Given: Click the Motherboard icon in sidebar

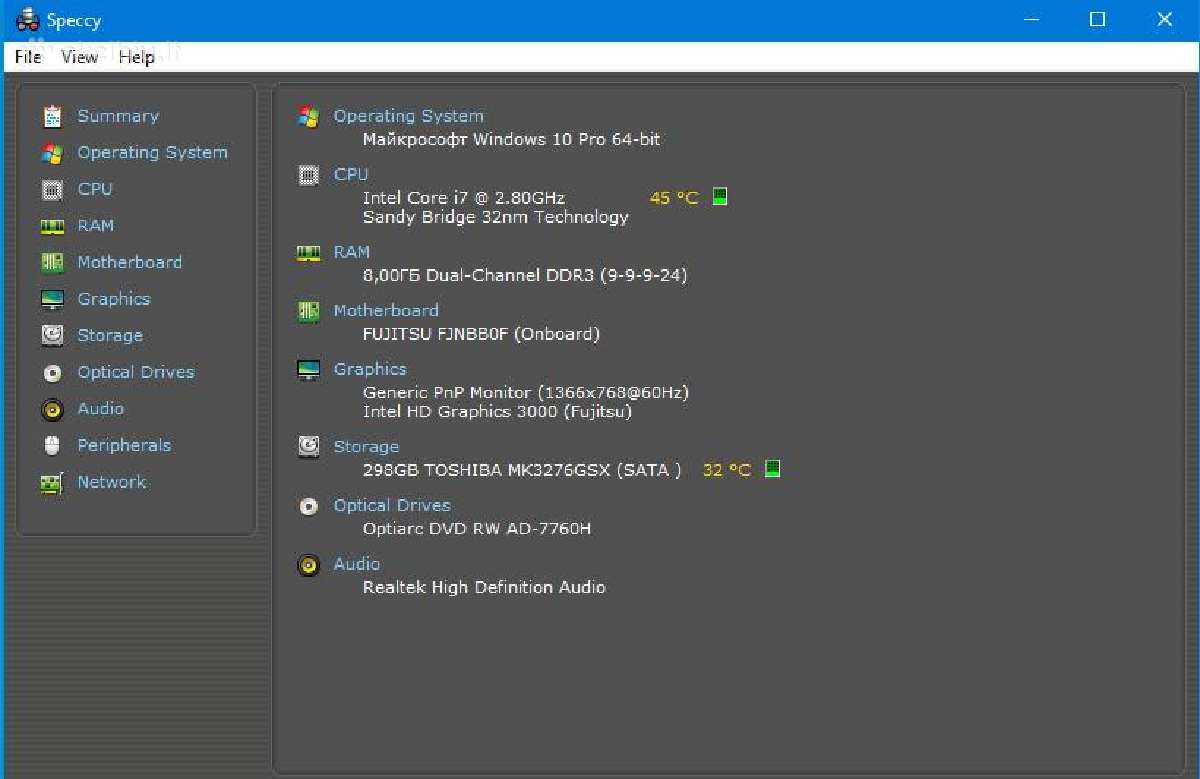Looking at the screenshot, I should (x=53, y=263).
